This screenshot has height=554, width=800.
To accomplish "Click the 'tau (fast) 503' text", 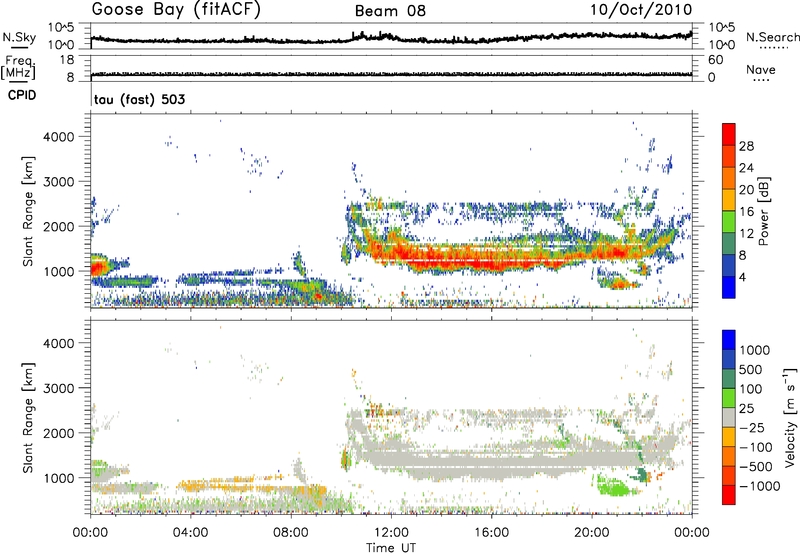I will pyautogui.click(x=139, y=99).
